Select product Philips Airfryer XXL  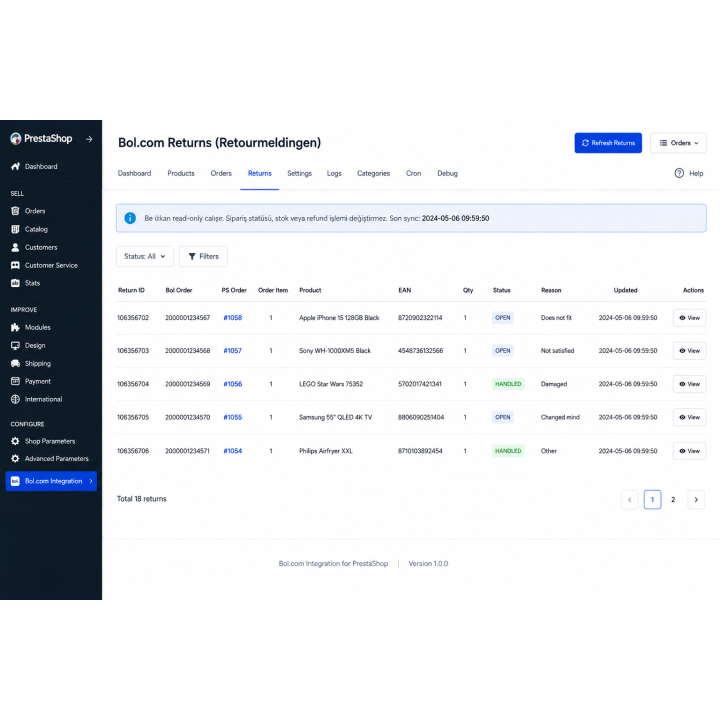coord(326,451)
